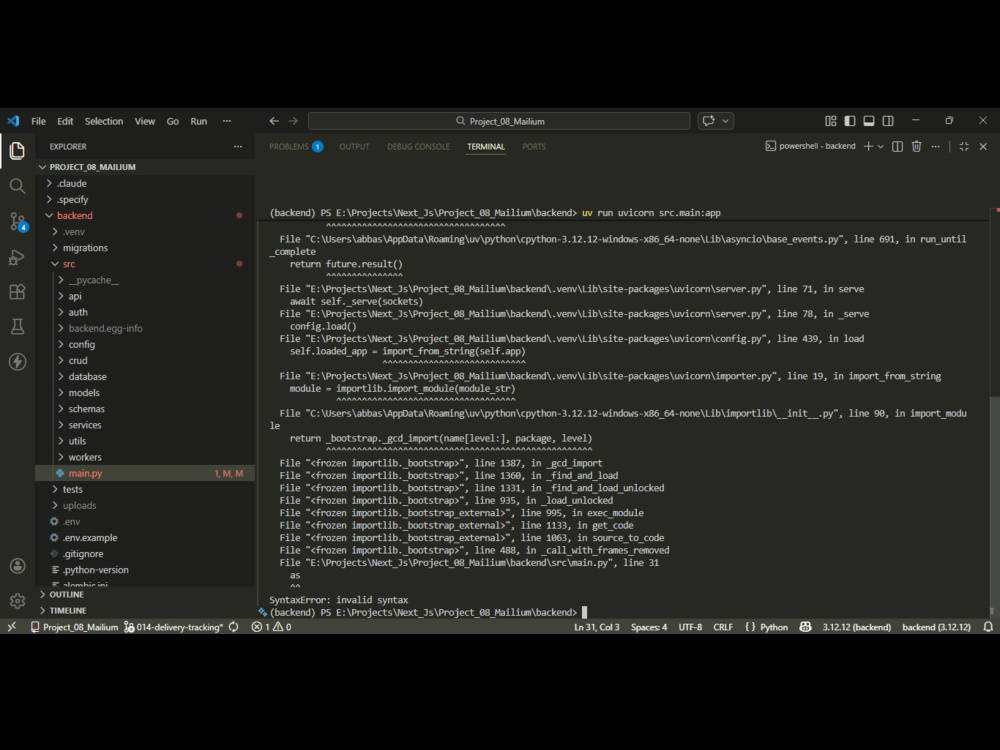The image size is (1000, 750).
Task: Open Explorer more actions ellipsis
Action: [238, 147]
